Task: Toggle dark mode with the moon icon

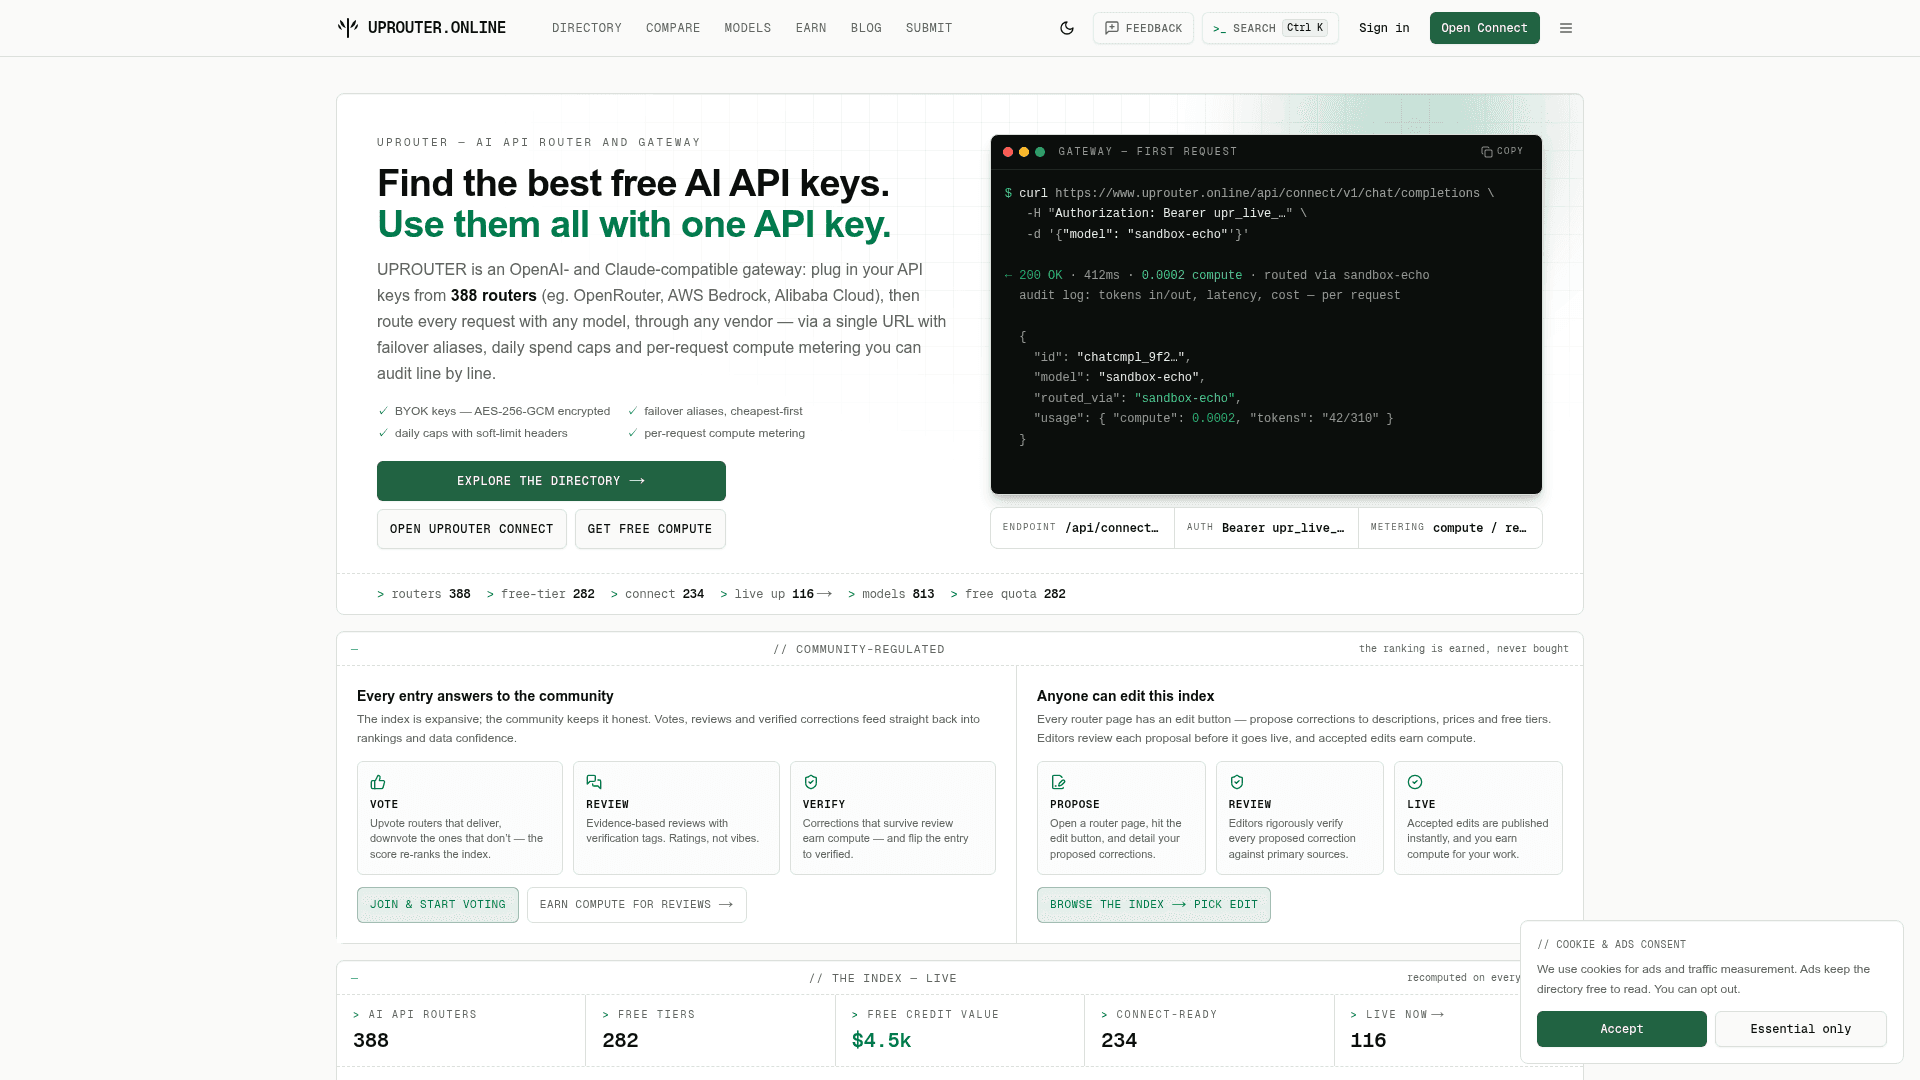Action: [1067, 28]
